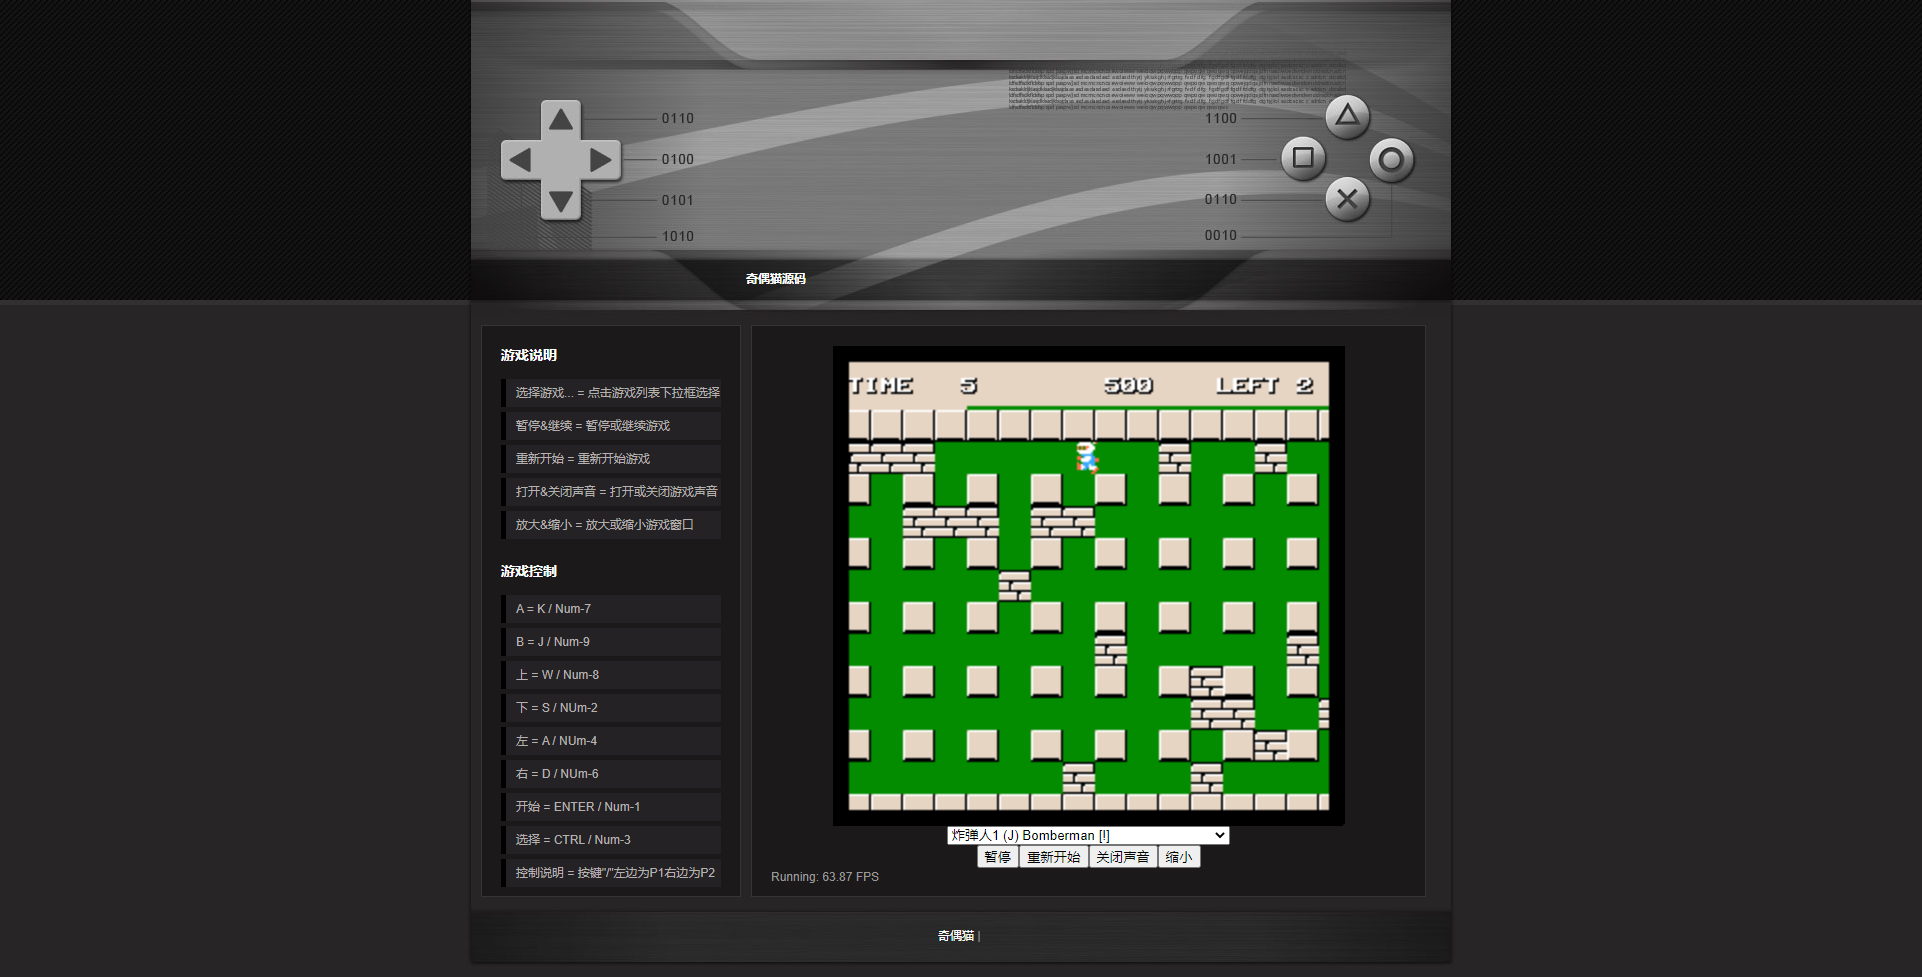Viewport: 1922px width, 977px height.
Task: Shrink game window with 缩小 button
Action: tap(1179, 857)
